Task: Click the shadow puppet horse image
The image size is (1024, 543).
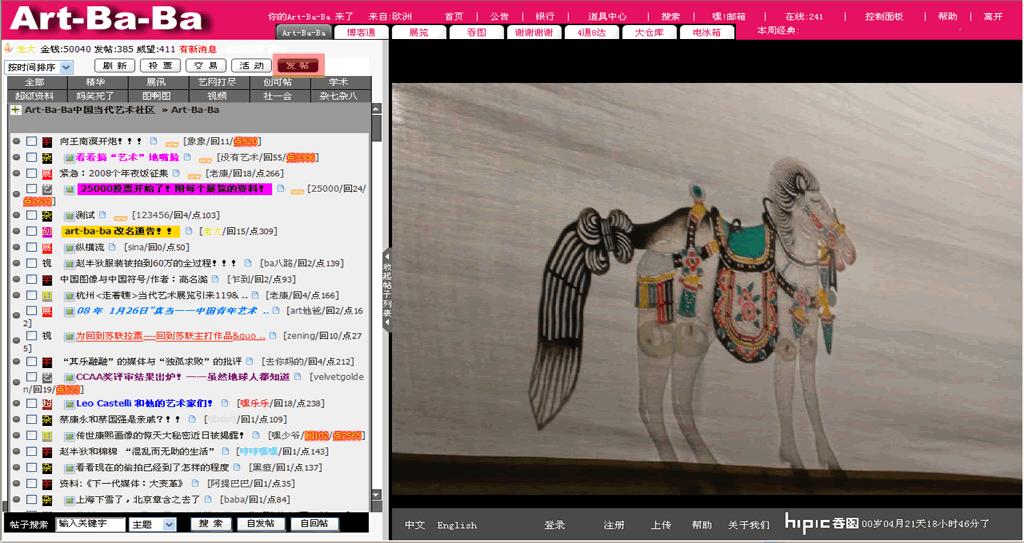Action: click(x=707, y=289)
